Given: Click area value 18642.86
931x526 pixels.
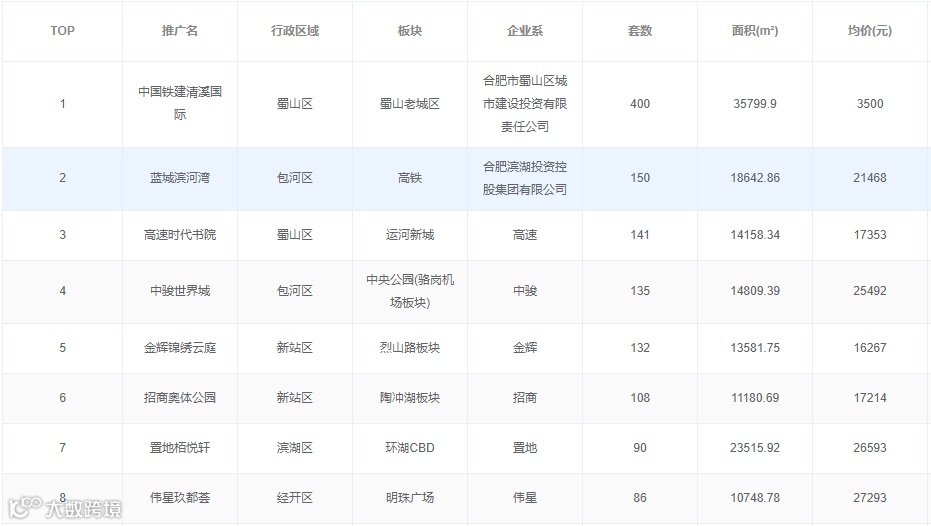Looking at the screenshot, I should pos(755,178).
